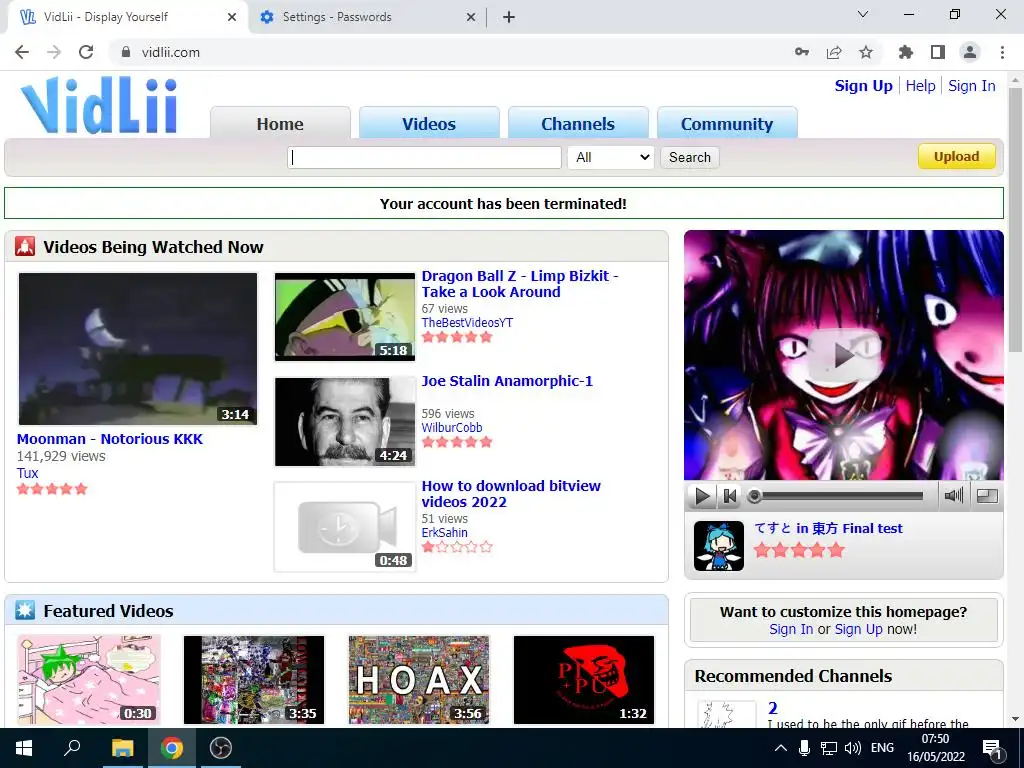Open the volume tray icon

[852, 748]
